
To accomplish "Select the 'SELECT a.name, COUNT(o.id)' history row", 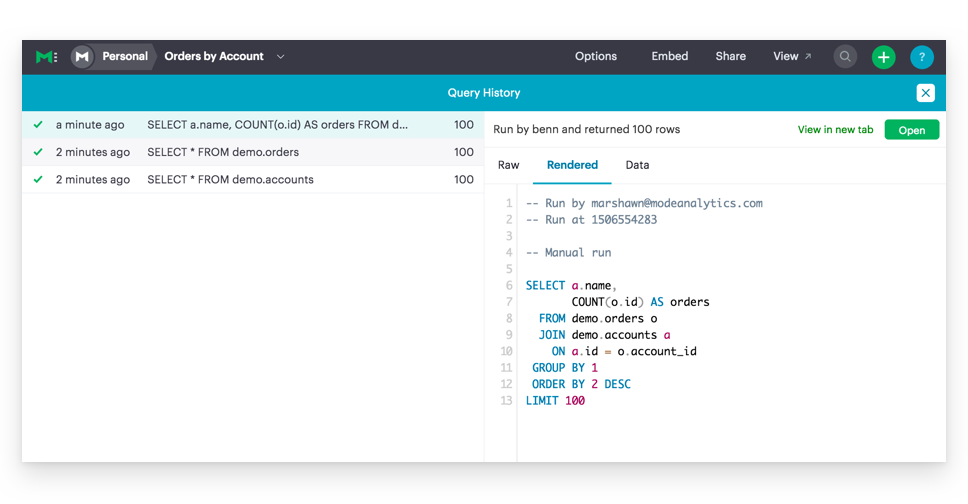I will (253, 125).
